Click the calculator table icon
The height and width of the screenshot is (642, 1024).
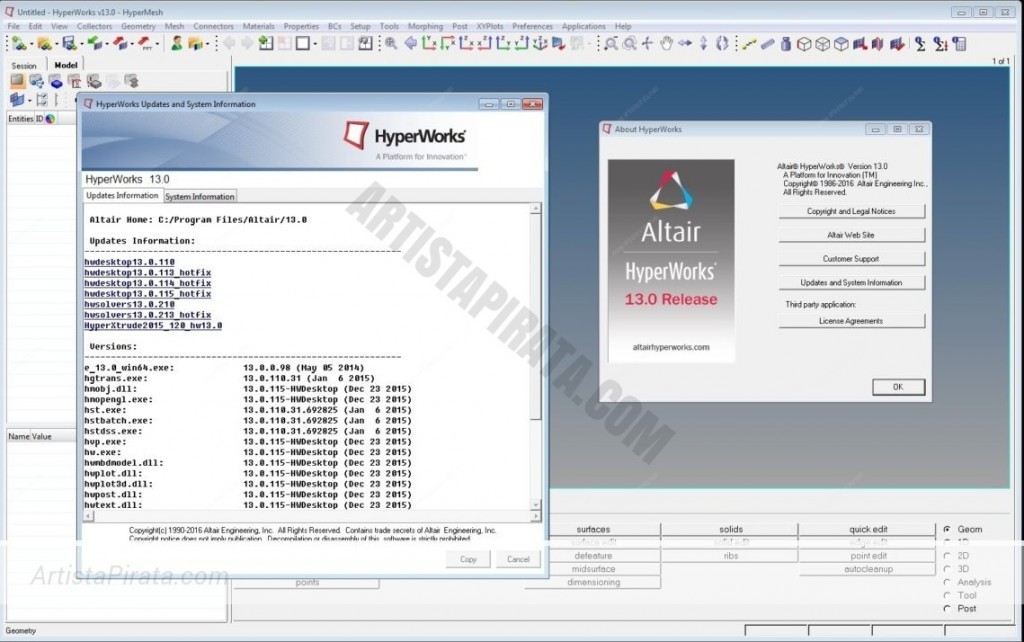959,44
